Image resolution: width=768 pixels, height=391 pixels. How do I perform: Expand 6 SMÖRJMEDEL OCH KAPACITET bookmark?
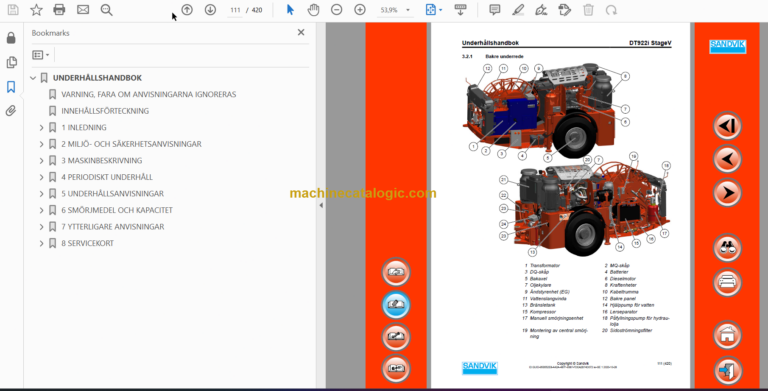(x=42, y=210)
